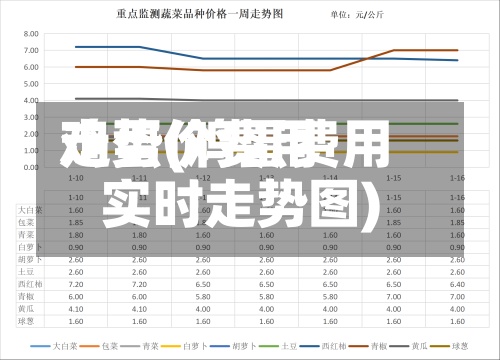Select 西红柿 price 7.20 under 1-10
Viewport: 500px width, 360px height.
76,284
